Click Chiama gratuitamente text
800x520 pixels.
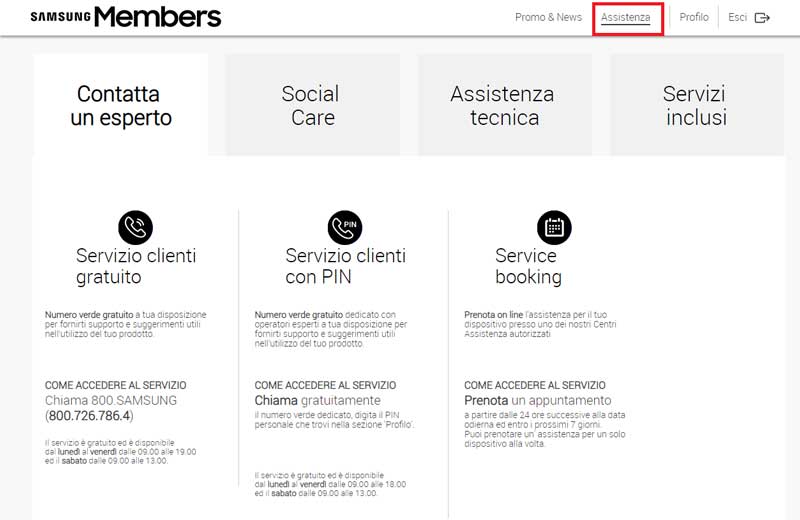pos(317,400)
